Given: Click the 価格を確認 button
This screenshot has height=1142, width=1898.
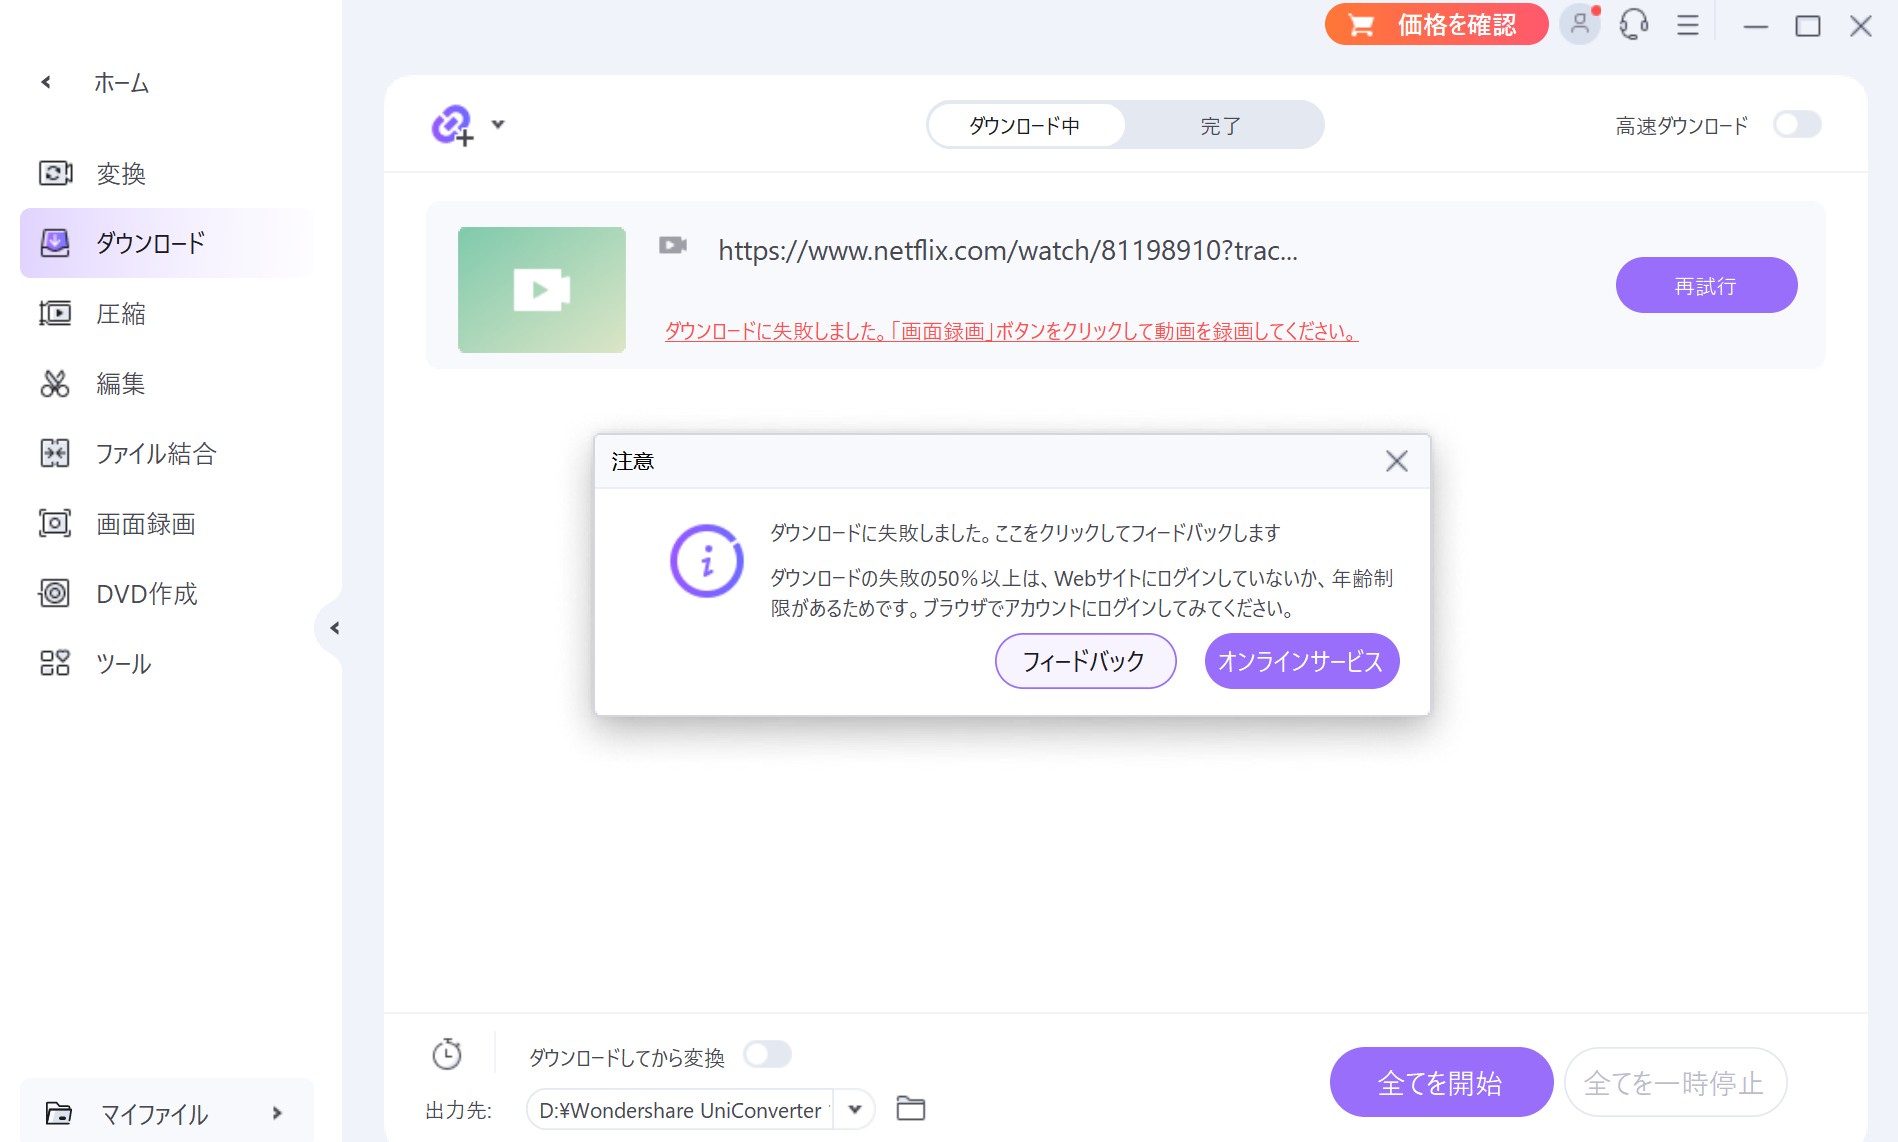Looking at the screenshot, I should [x=1436, y=25].
